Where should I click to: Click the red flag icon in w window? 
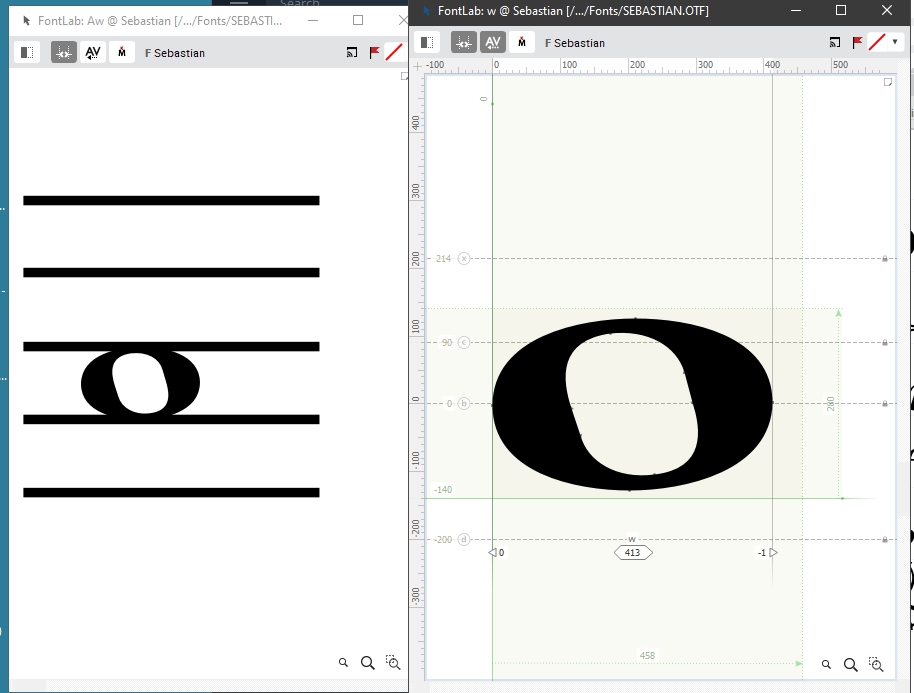857,42
